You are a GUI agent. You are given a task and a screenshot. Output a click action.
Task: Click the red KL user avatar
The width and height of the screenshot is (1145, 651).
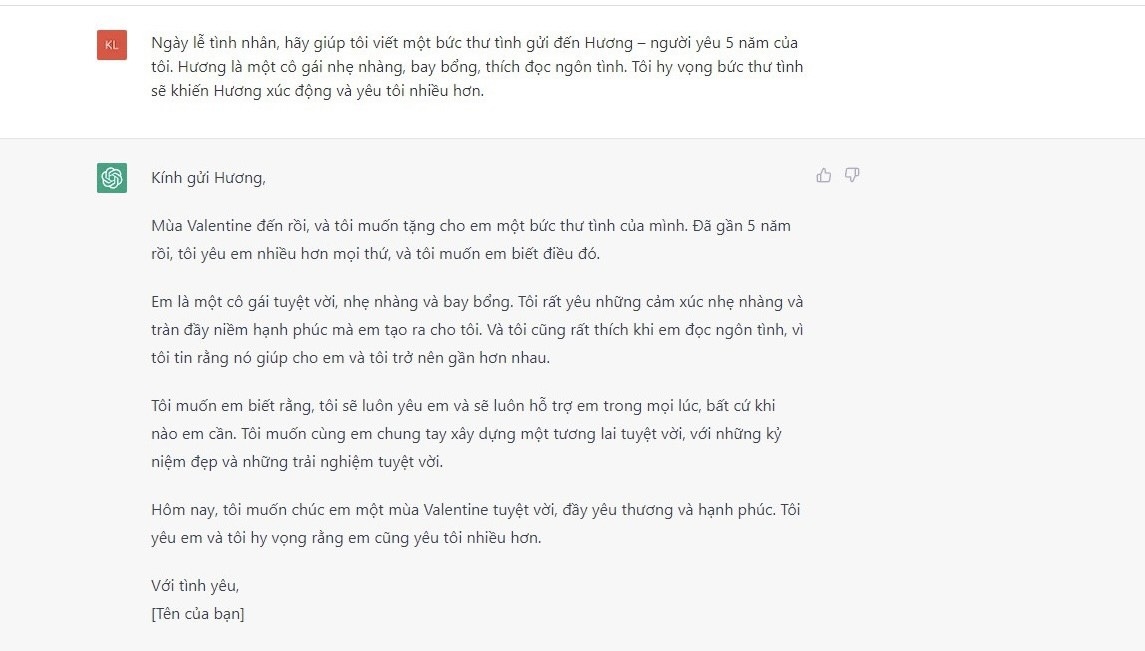tap(112, 45)
